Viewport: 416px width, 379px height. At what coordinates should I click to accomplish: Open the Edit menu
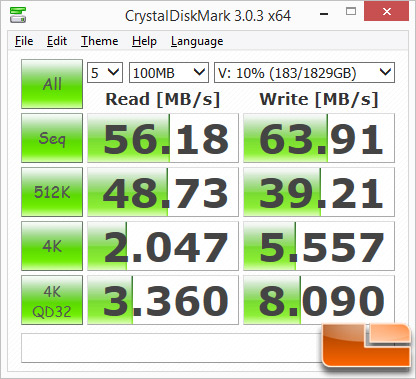(x=57, y=41)
